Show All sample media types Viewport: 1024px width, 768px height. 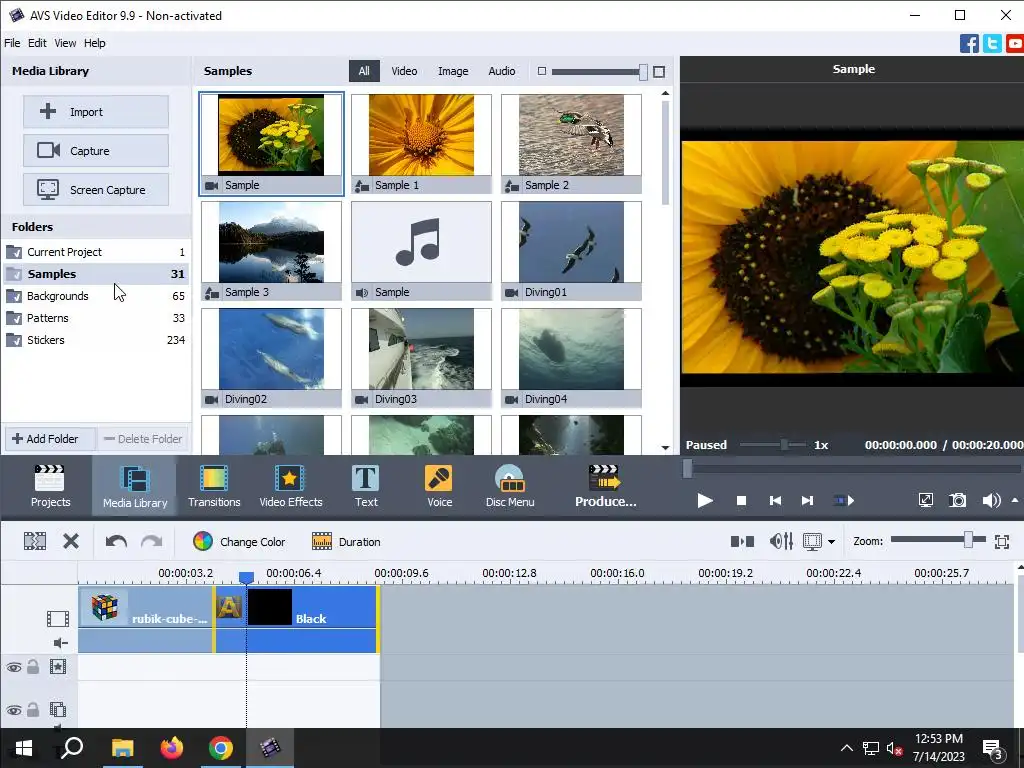tap(364, 71)
